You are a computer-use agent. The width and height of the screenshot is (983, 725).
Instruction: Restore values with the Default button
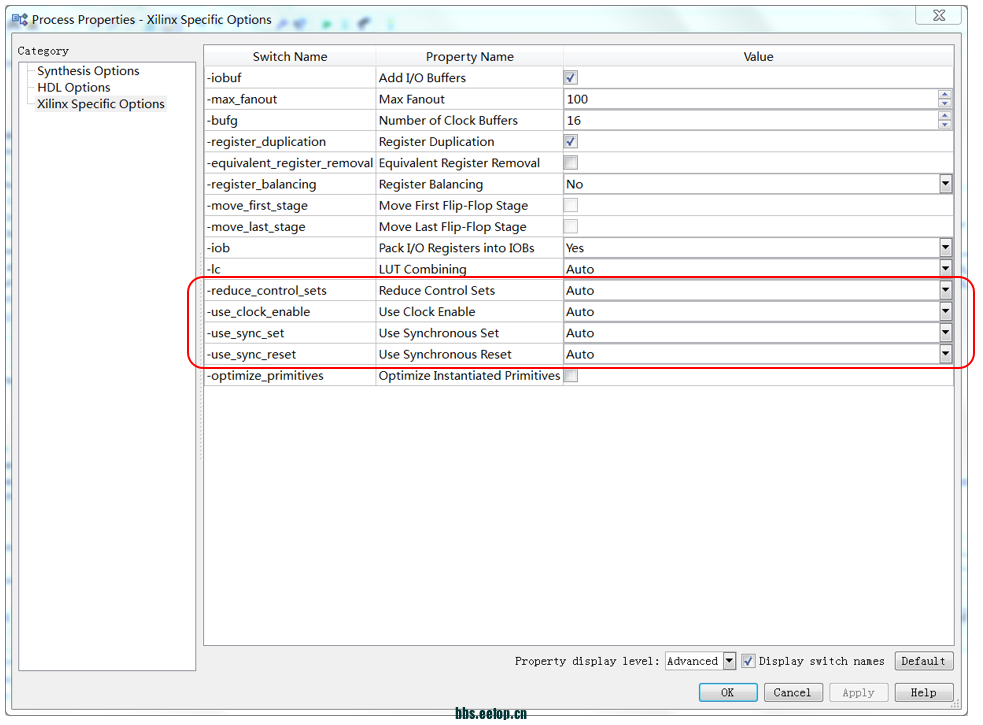point(923,661)
